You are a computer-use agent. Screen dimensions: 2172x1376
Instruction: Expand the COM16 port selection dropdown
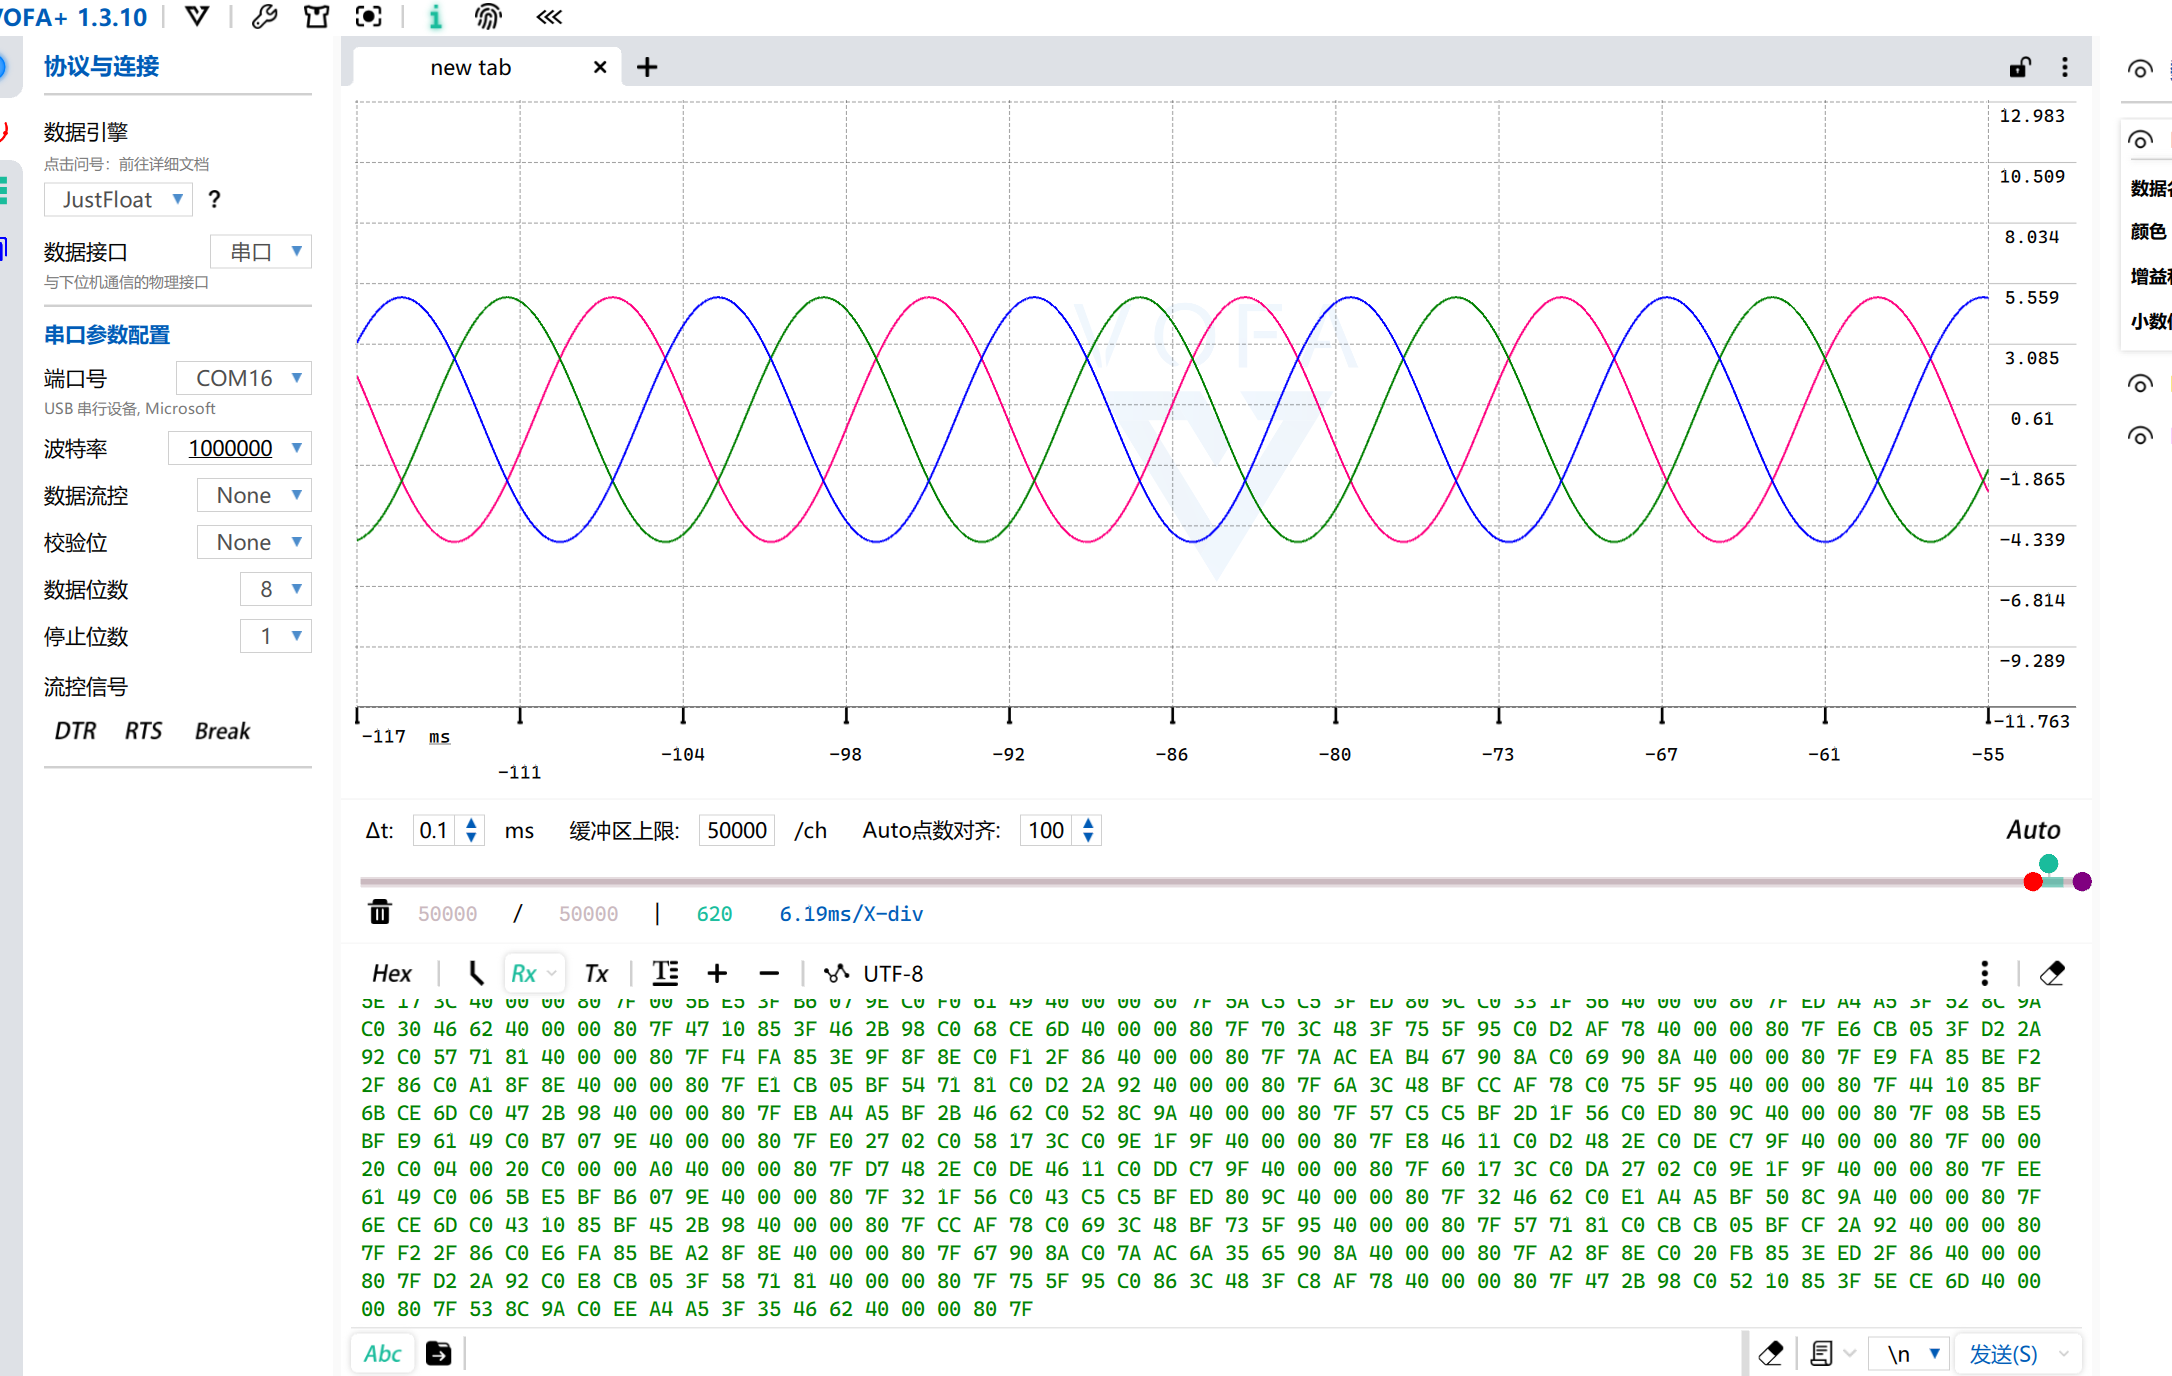[244, 378]
